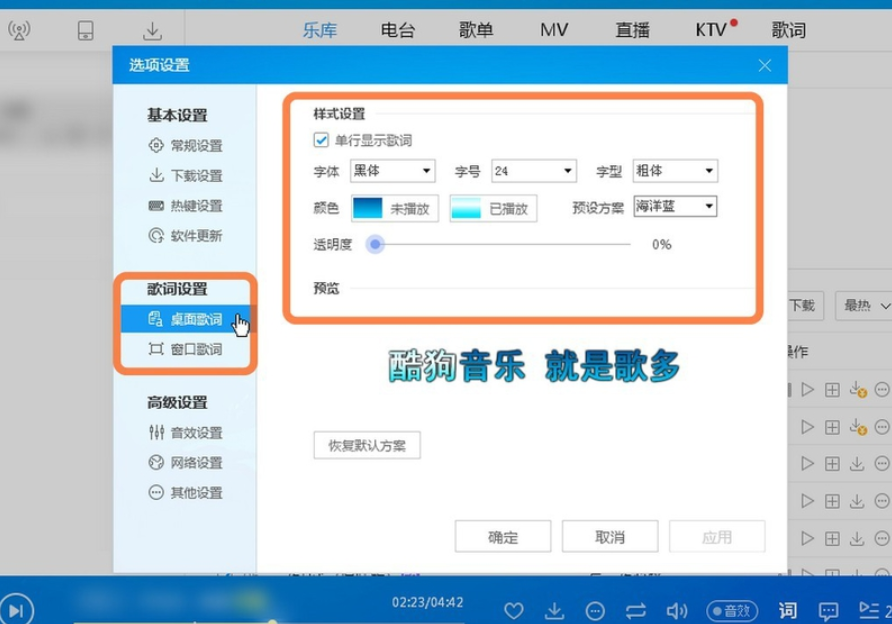
Task: Open 其他设置 in settings sidebar
Action: (x=185, y=493)
